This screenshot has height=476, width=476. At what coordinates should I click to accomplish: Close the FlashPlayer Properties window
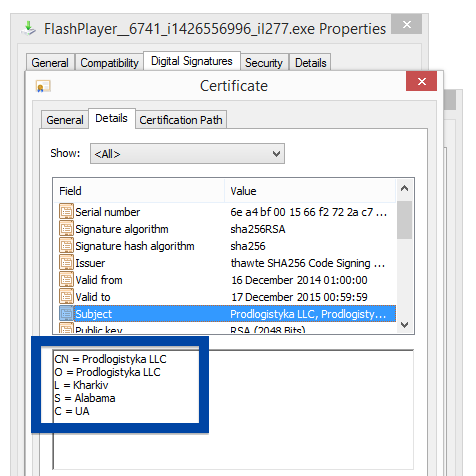pos(406,24)
